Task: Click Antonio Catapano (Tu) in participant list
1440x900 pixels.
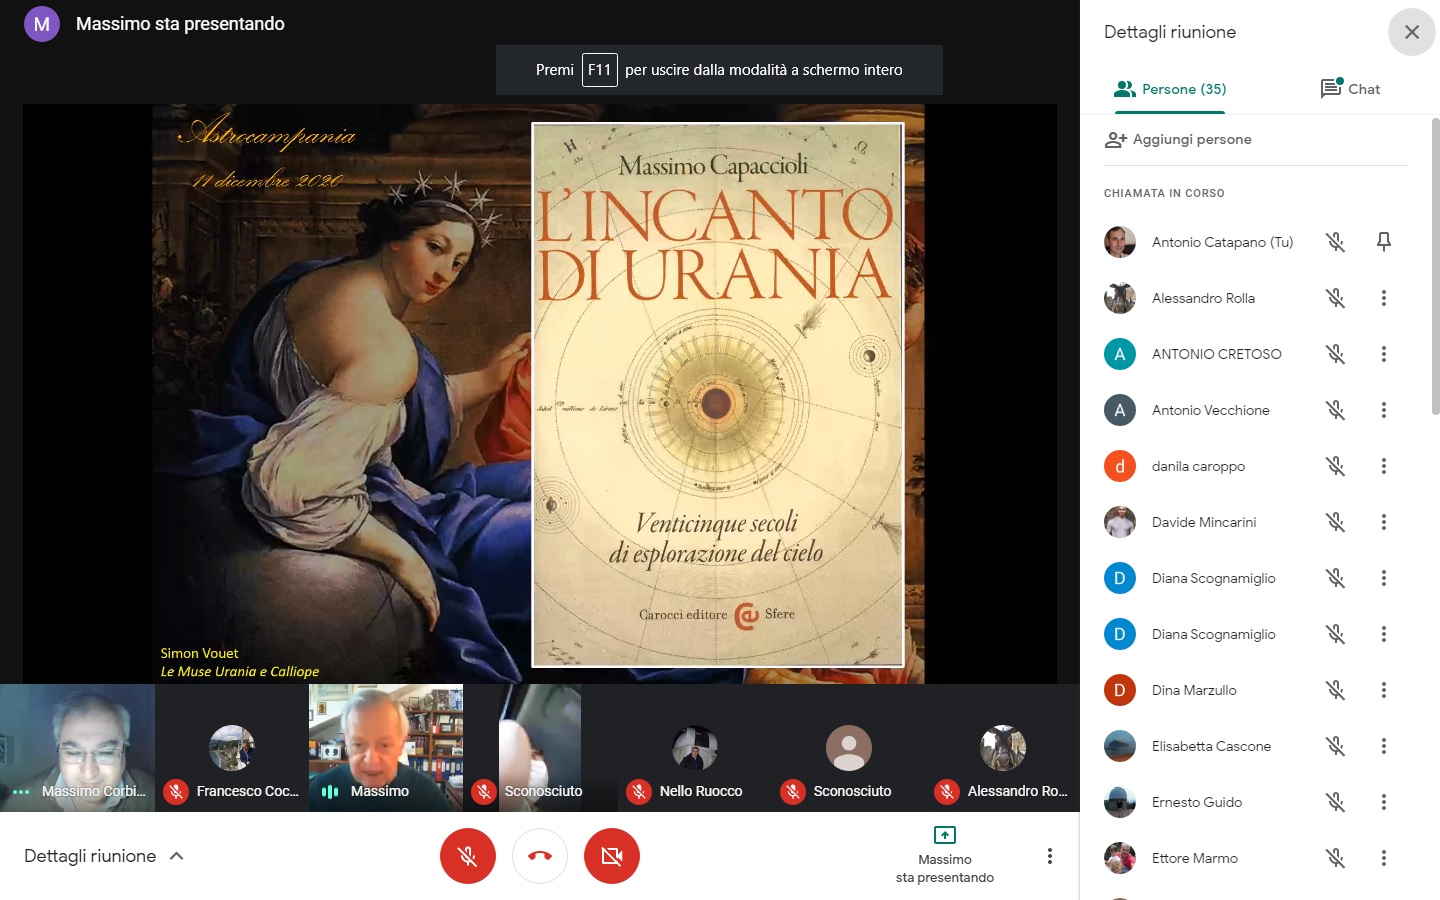Action: pyautogui.click(x=1222, y=242)
